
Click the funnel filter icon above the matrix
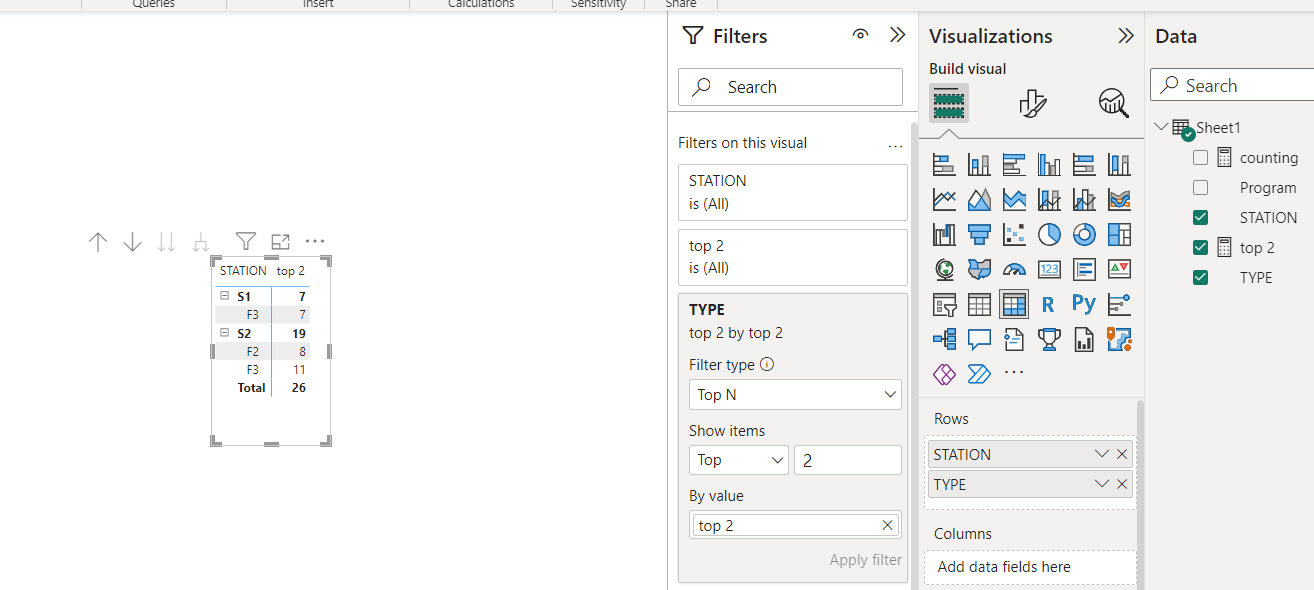coord(246,241)
